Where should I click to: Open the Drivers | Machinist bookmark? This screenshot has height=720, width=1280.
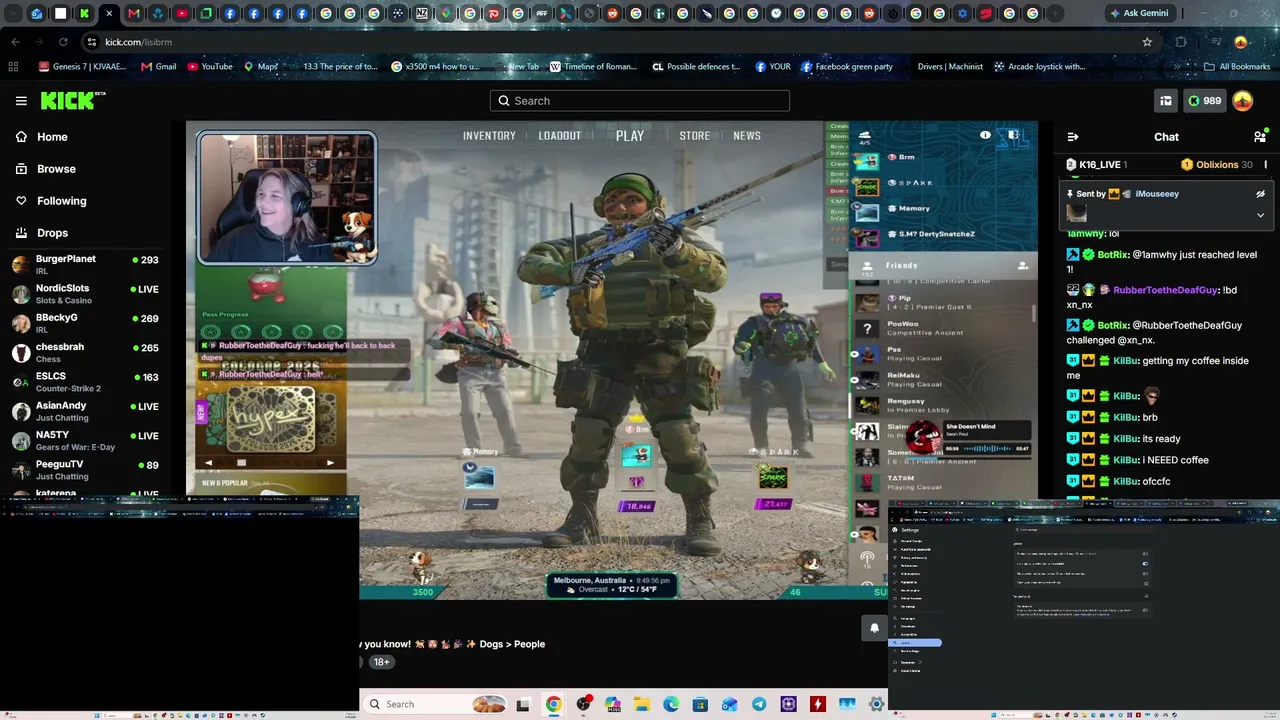pos(950,67)
